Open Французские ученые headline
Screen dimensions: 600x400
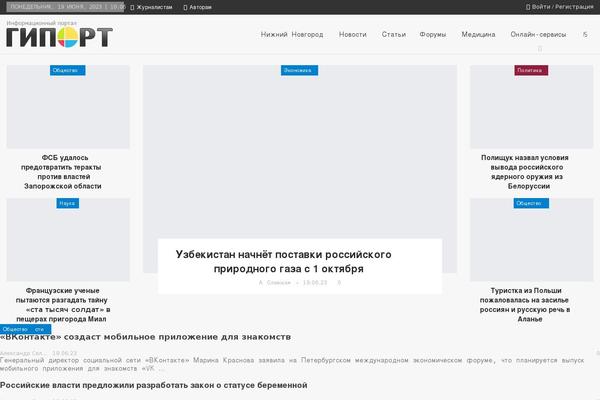(63, 305)
